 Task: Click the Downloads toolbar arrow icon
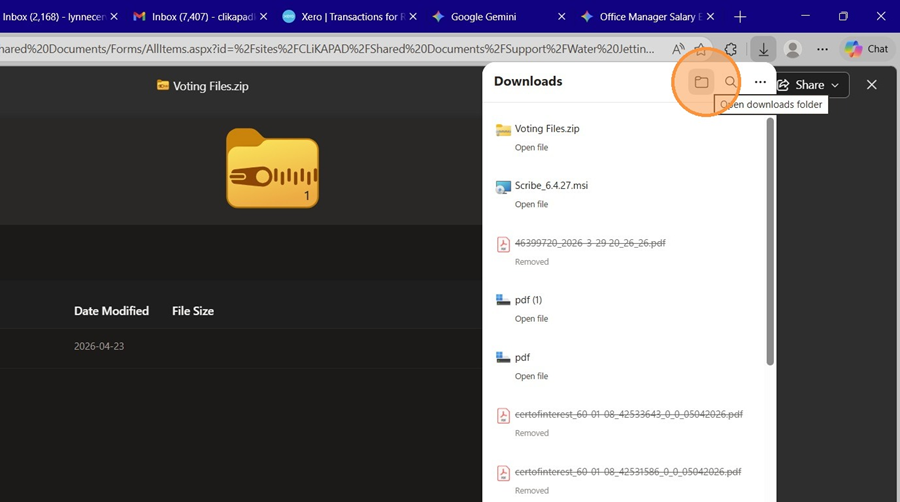tap(763, 49)
